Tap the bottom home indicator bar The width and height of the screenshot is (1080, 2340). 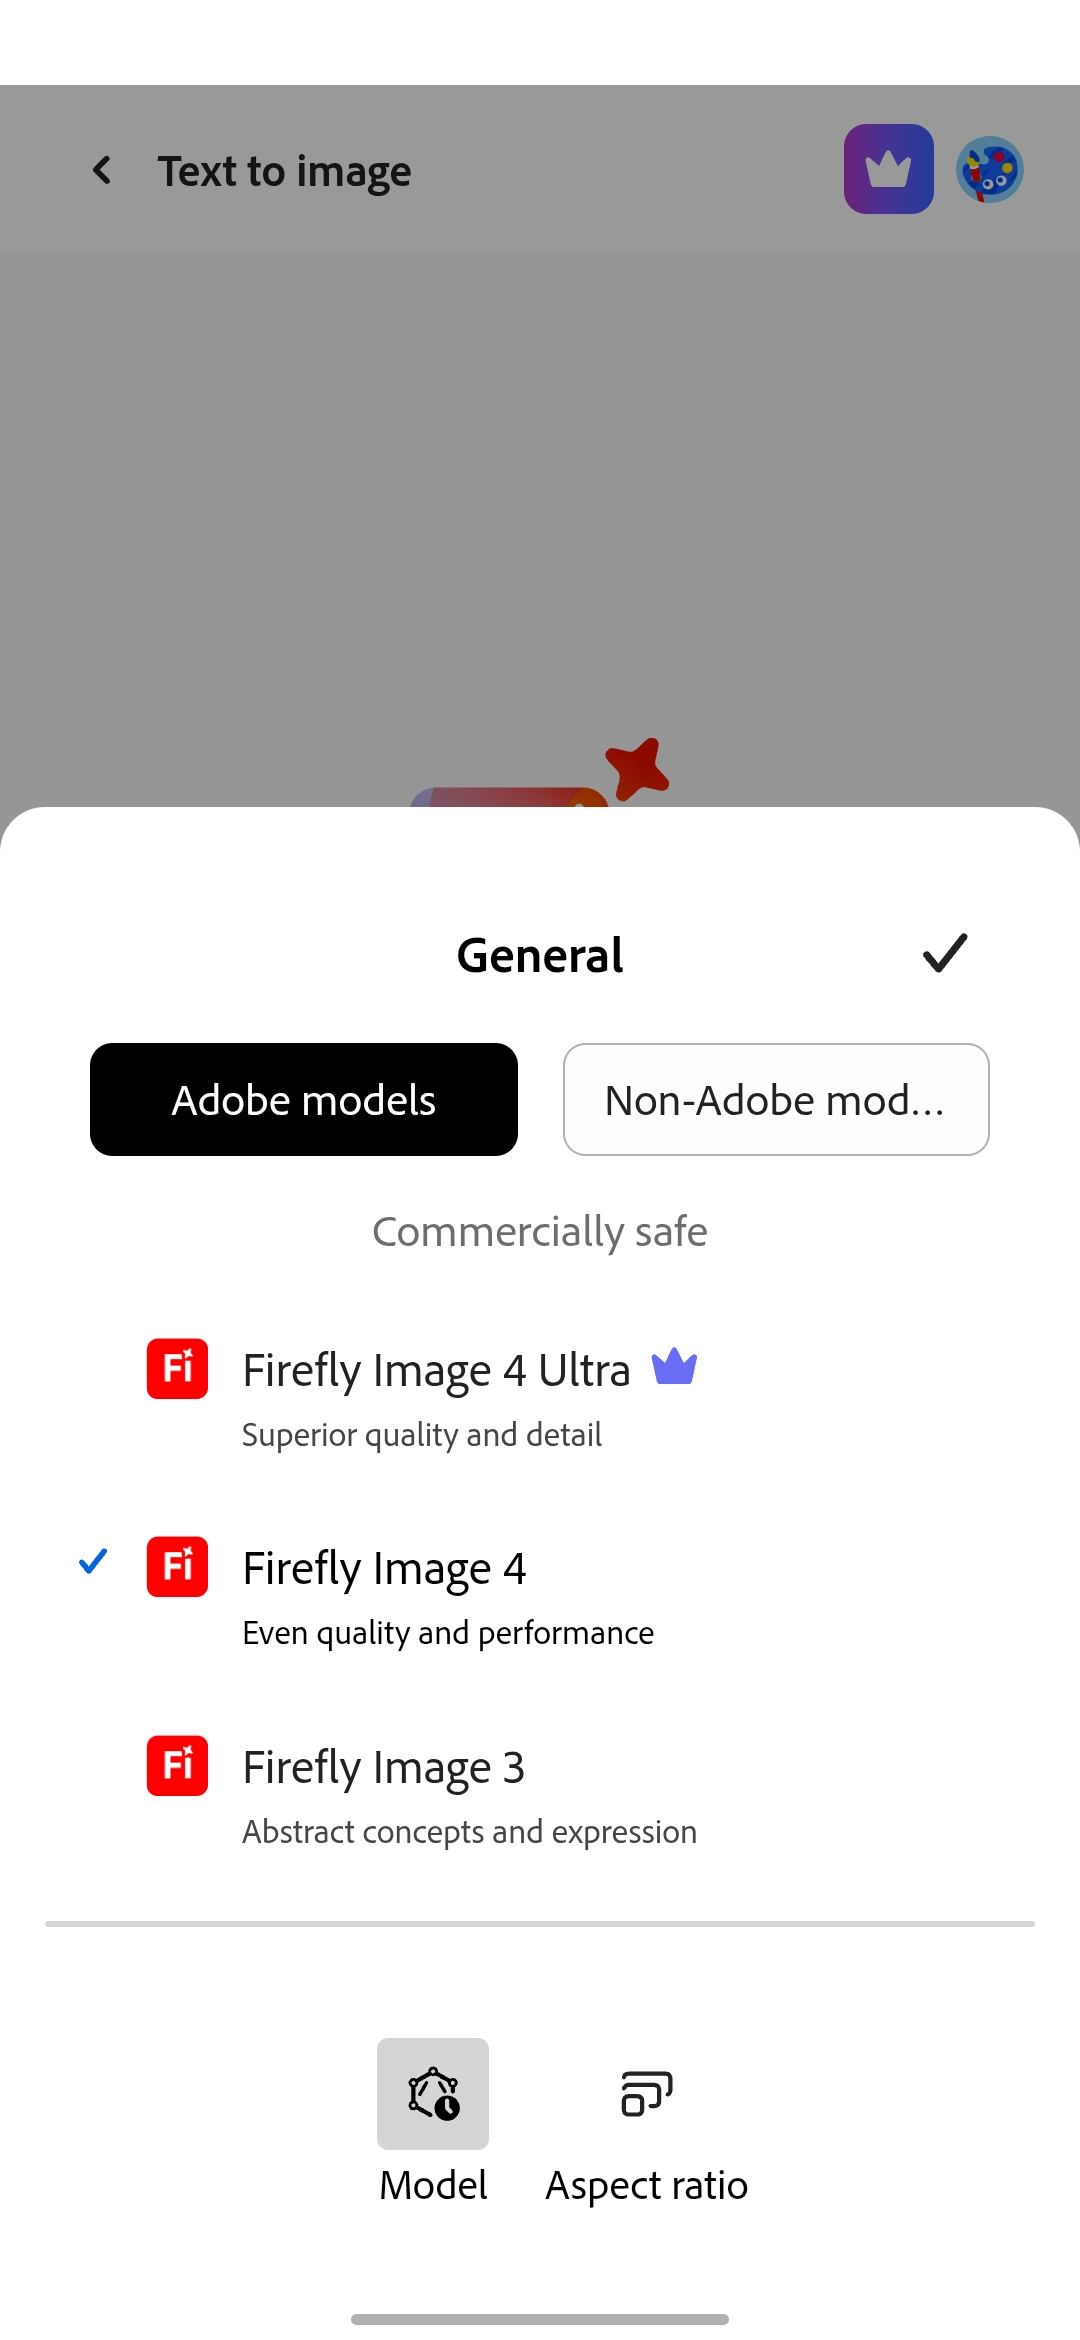pos(540,2318)
